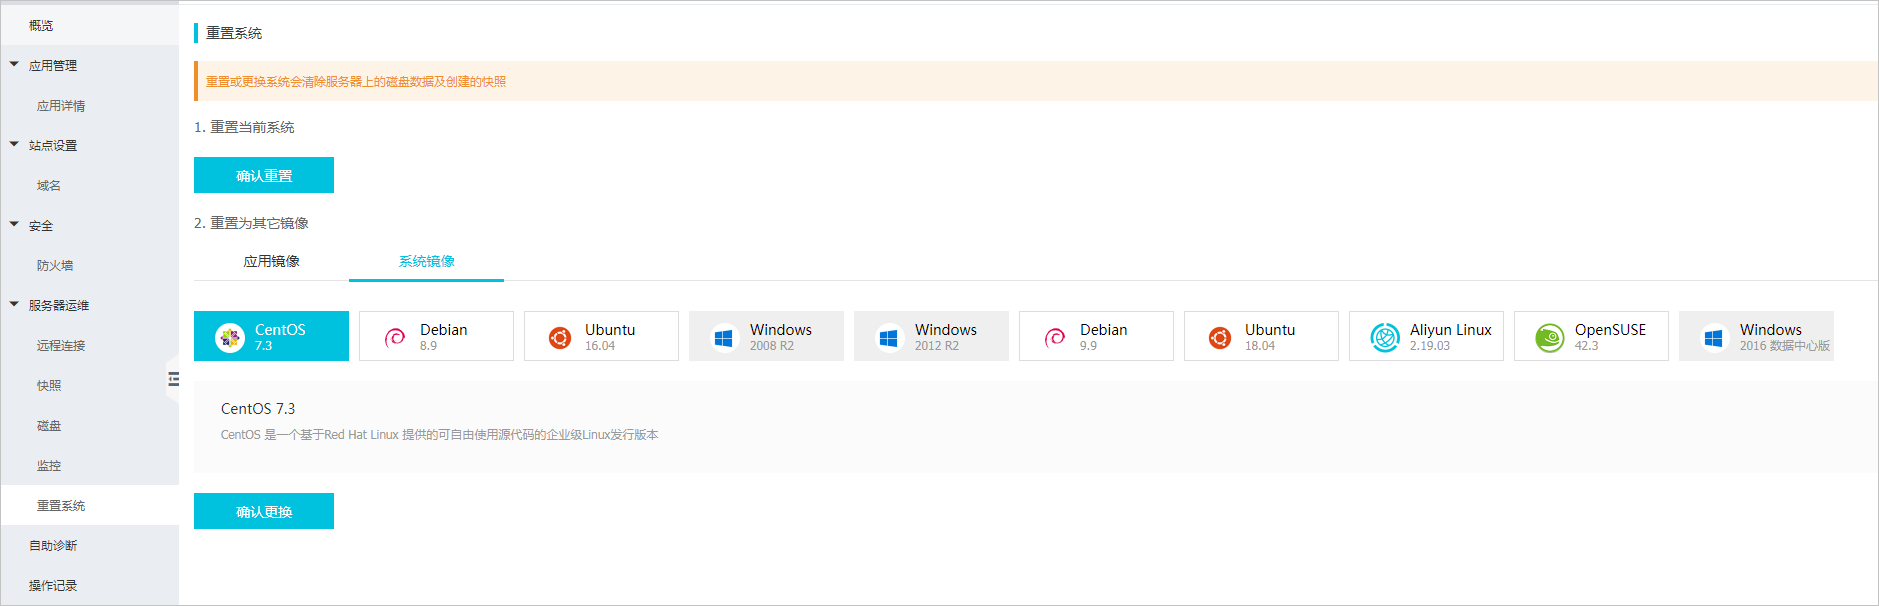Click the 确认重置 button

coord(264,175)
